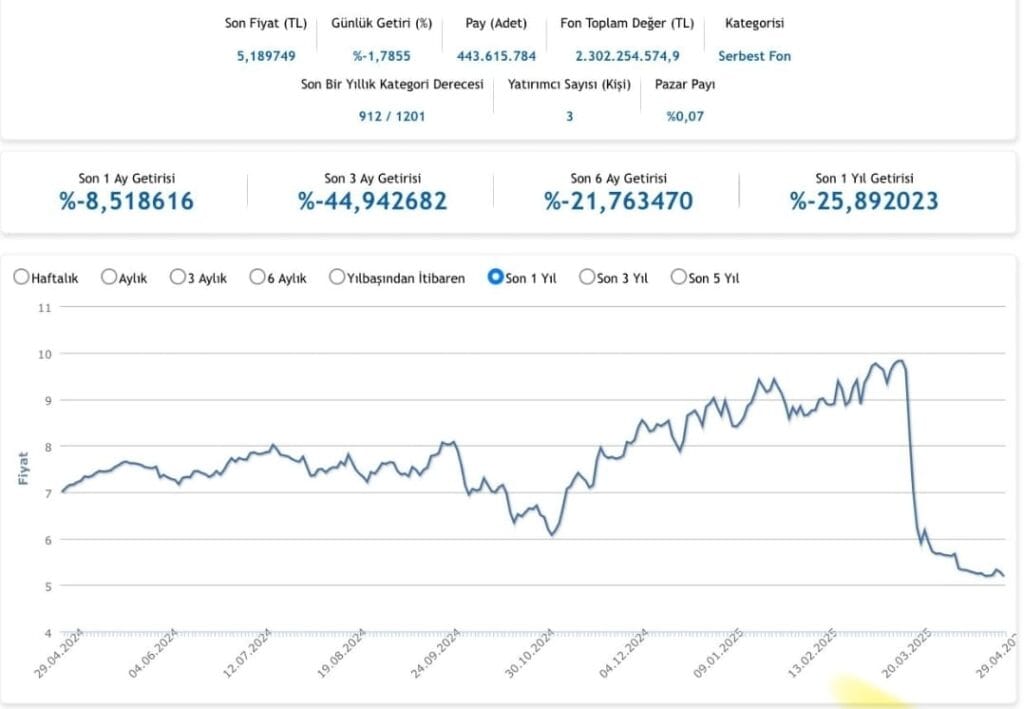Open the Serbest Fon category link
Screen dimensions: 1024x709
click(x=754, y=56)
